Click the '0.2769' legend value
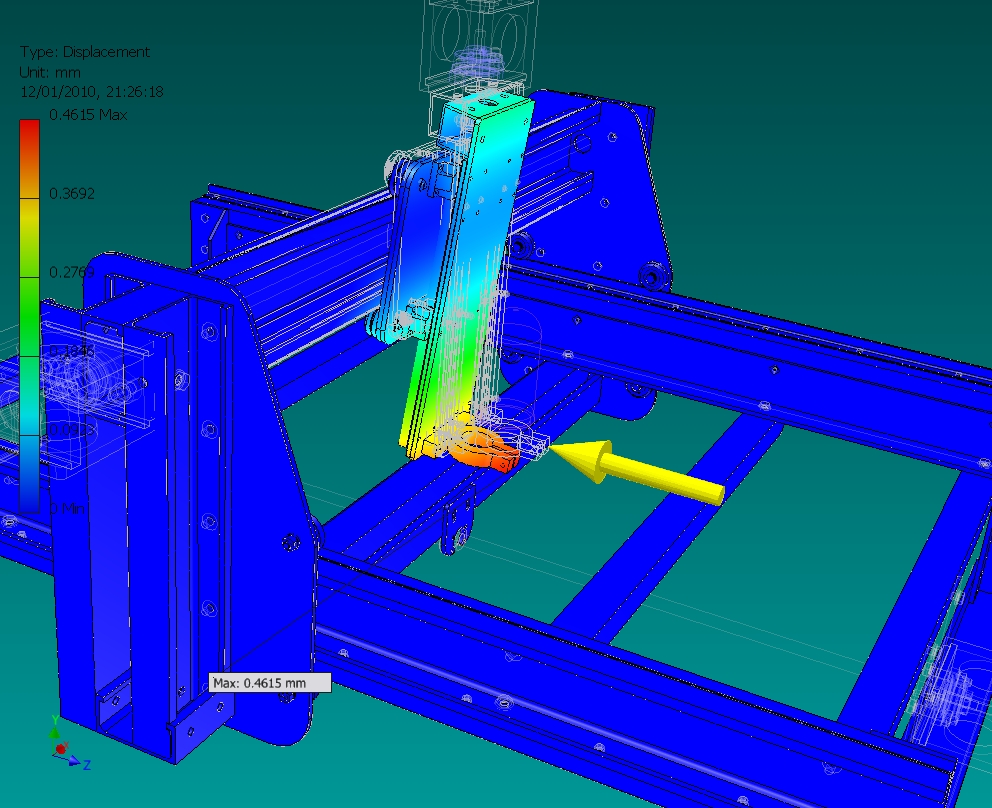 coord(72,272)
